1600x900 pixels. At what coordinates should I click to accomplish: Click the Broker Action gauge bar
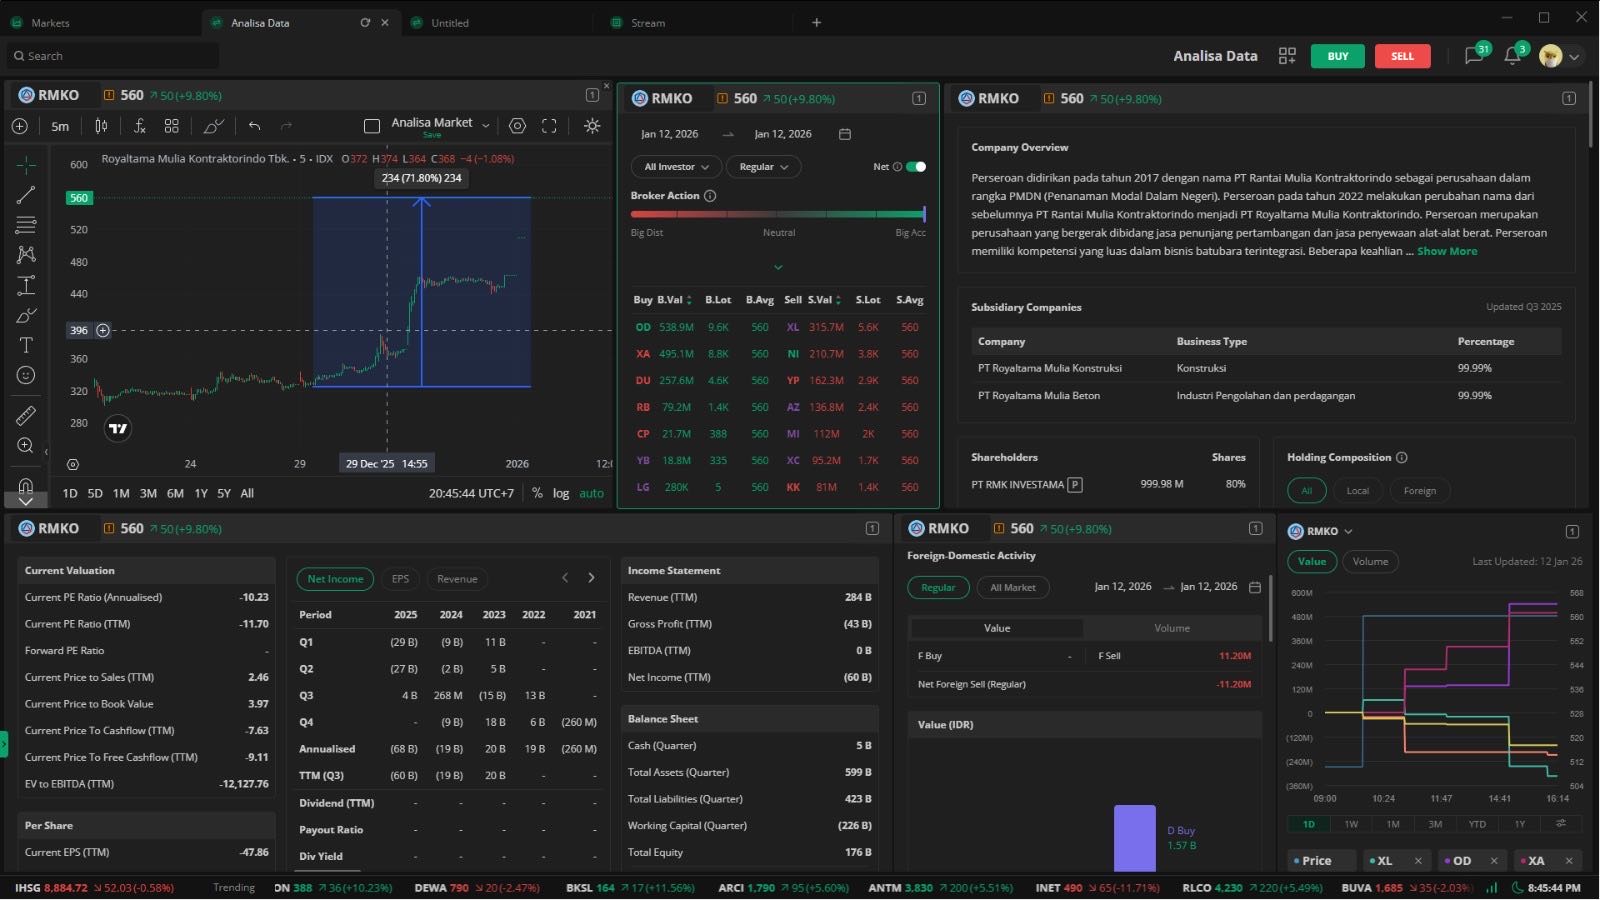click(778, 214)
